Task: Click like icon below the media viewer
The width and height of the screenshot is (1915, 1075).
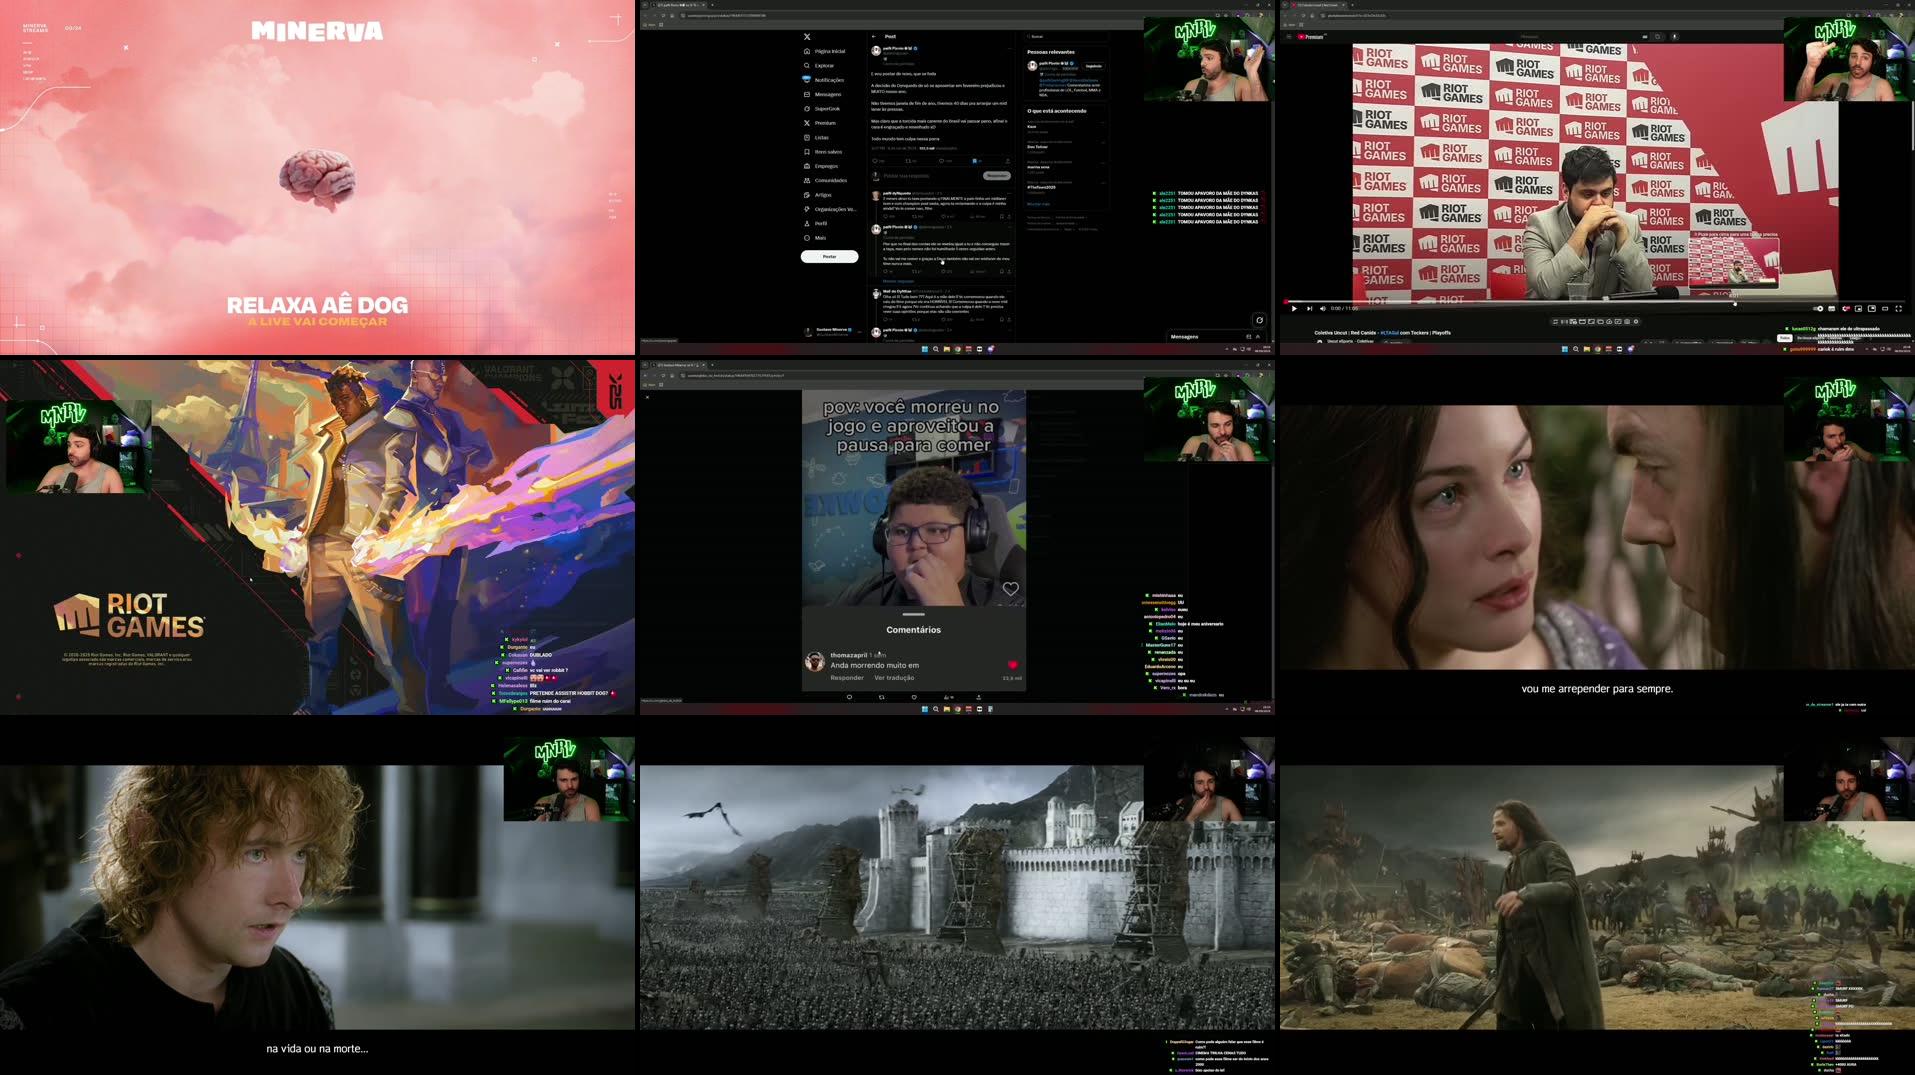Action: point(914,697)
